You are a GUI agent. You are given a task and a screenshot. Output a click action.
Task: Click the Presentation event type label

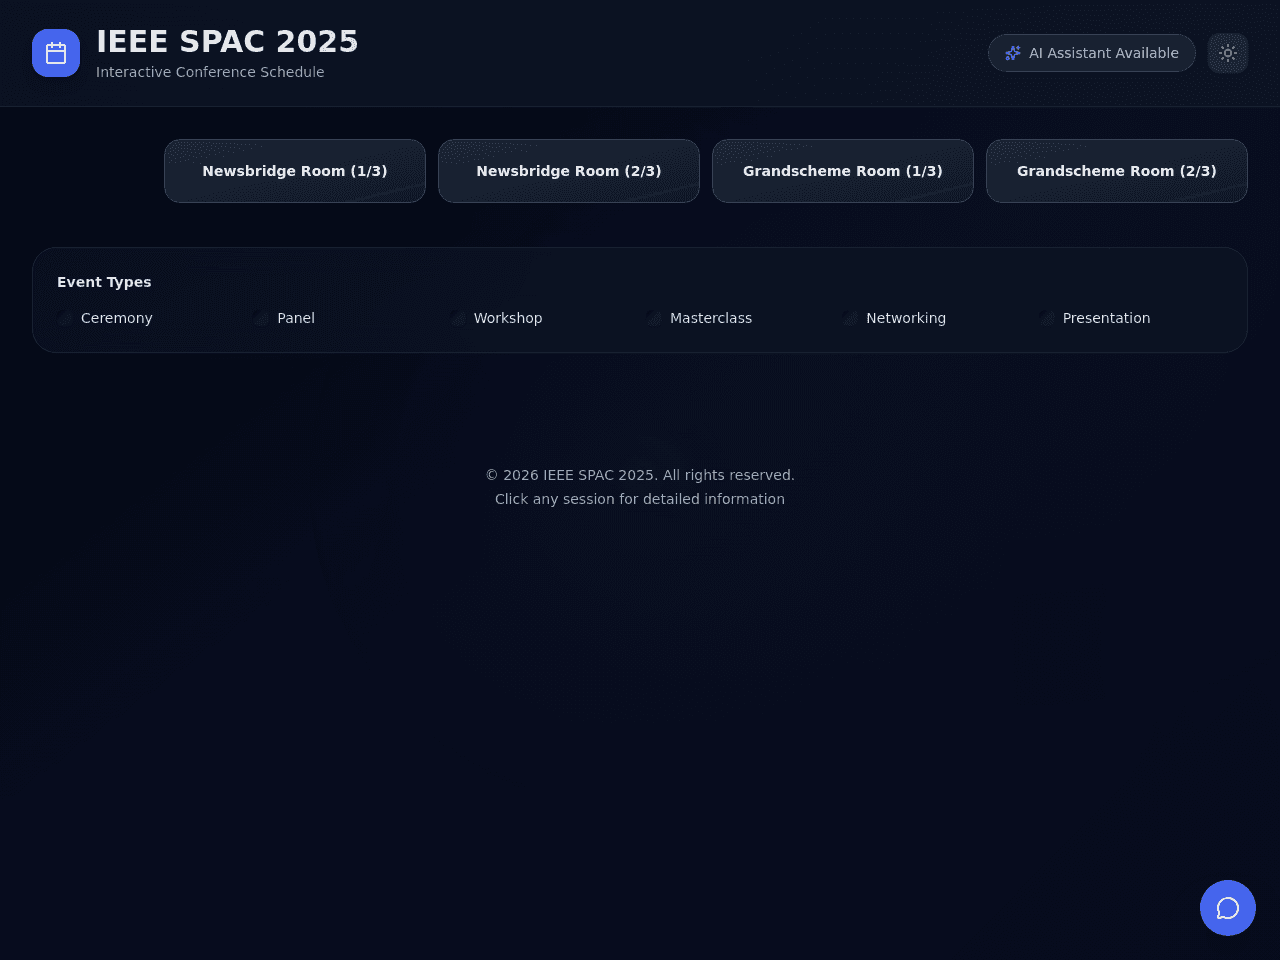pos(1107,318)
